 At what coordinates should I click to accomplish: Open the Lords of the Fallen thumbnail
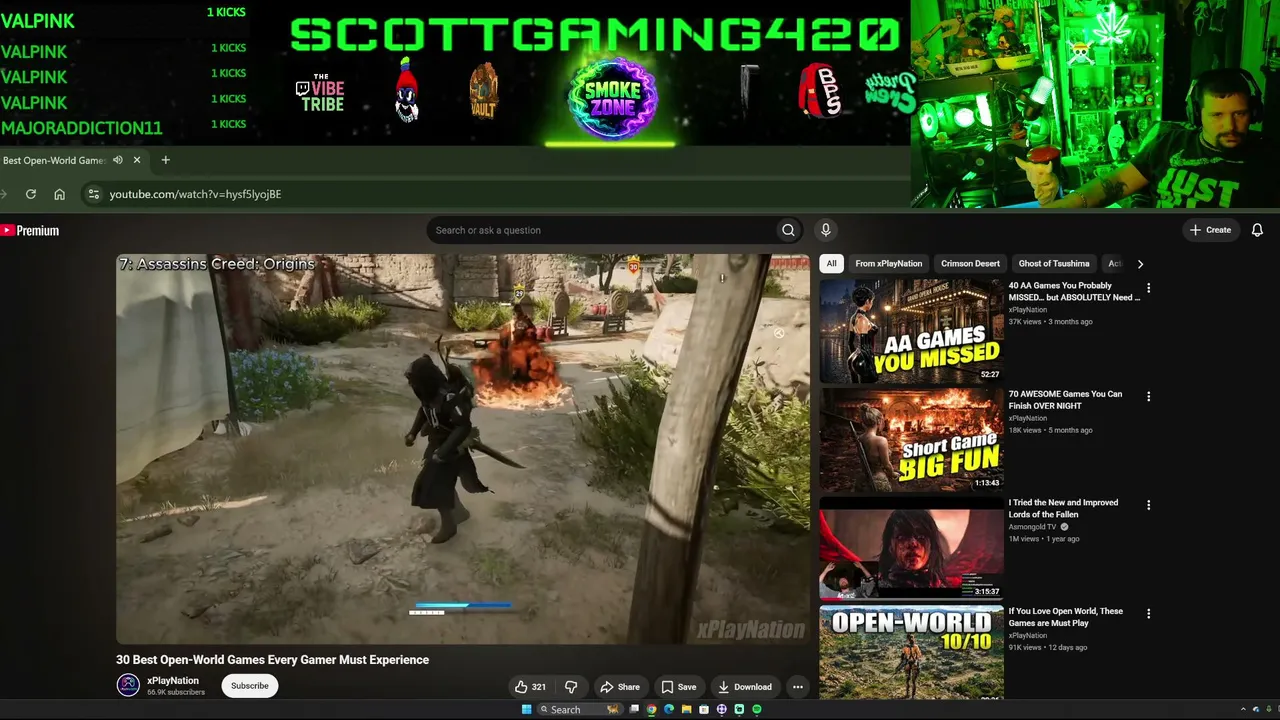click(x=911, y=549)
